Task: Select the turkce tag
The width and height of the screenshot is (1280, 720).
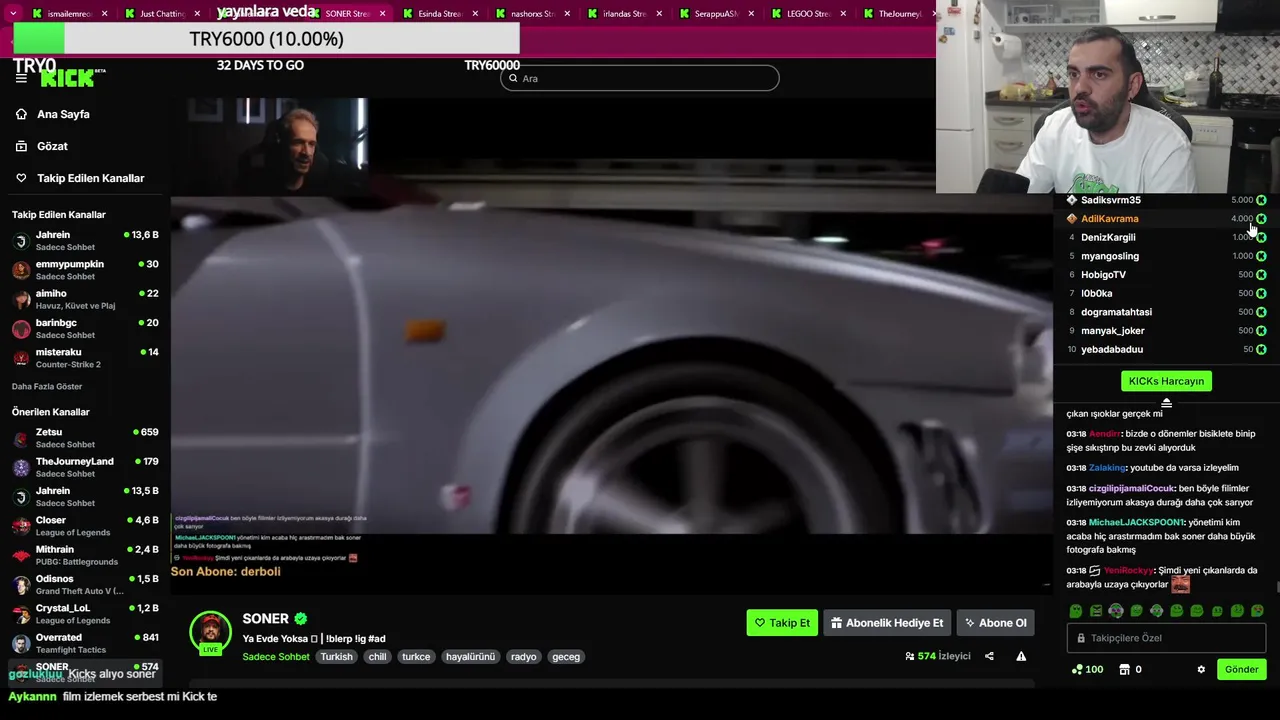Action: (416, 657)
